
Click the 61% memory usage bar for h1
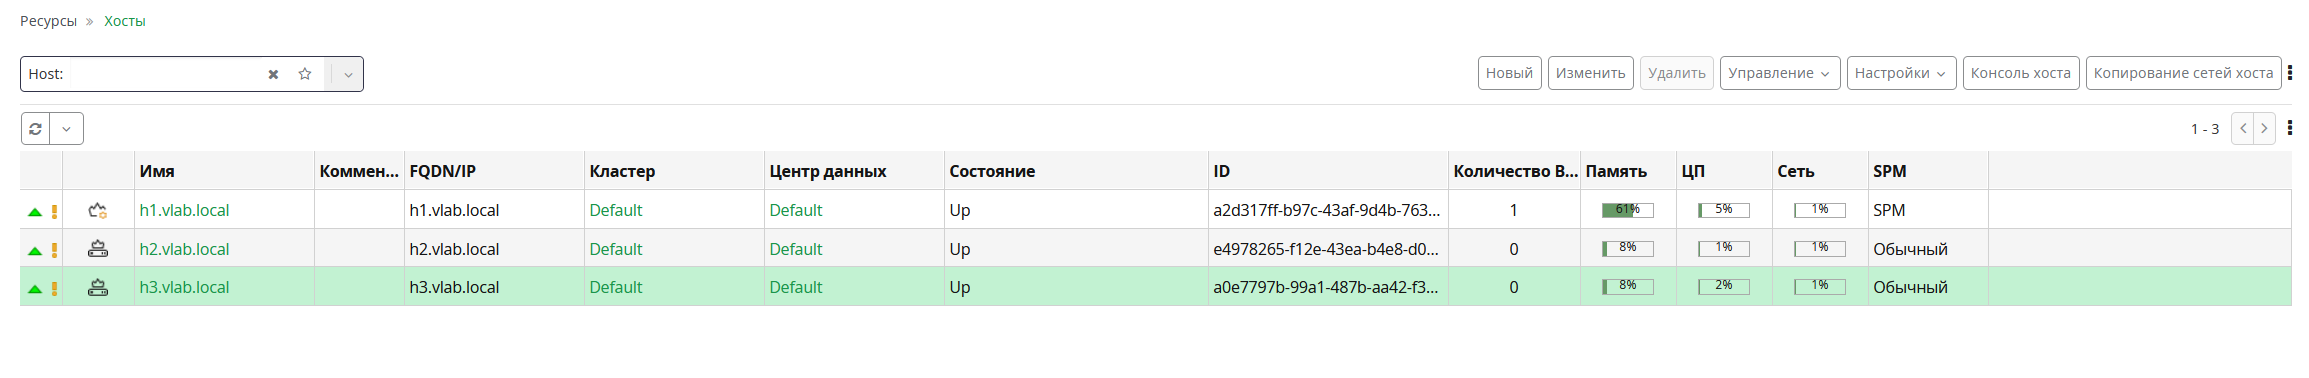1627,210
